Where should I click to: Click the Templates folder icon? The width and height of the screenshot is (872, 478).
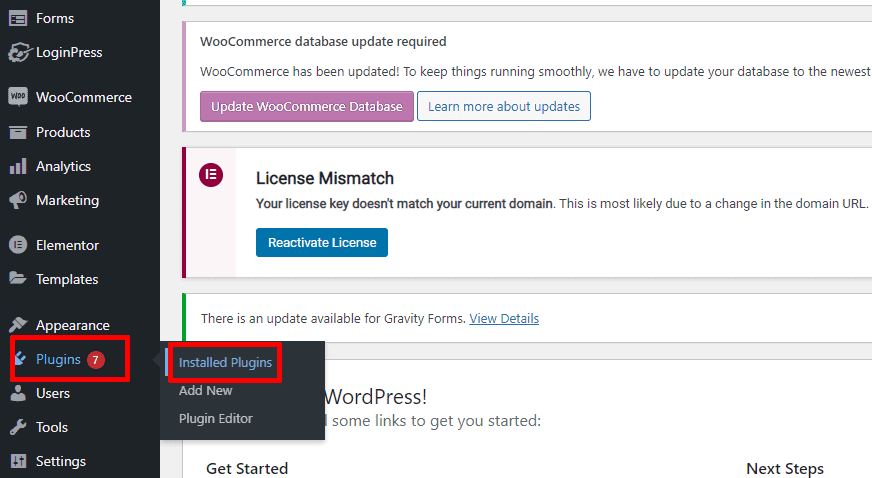17,279
